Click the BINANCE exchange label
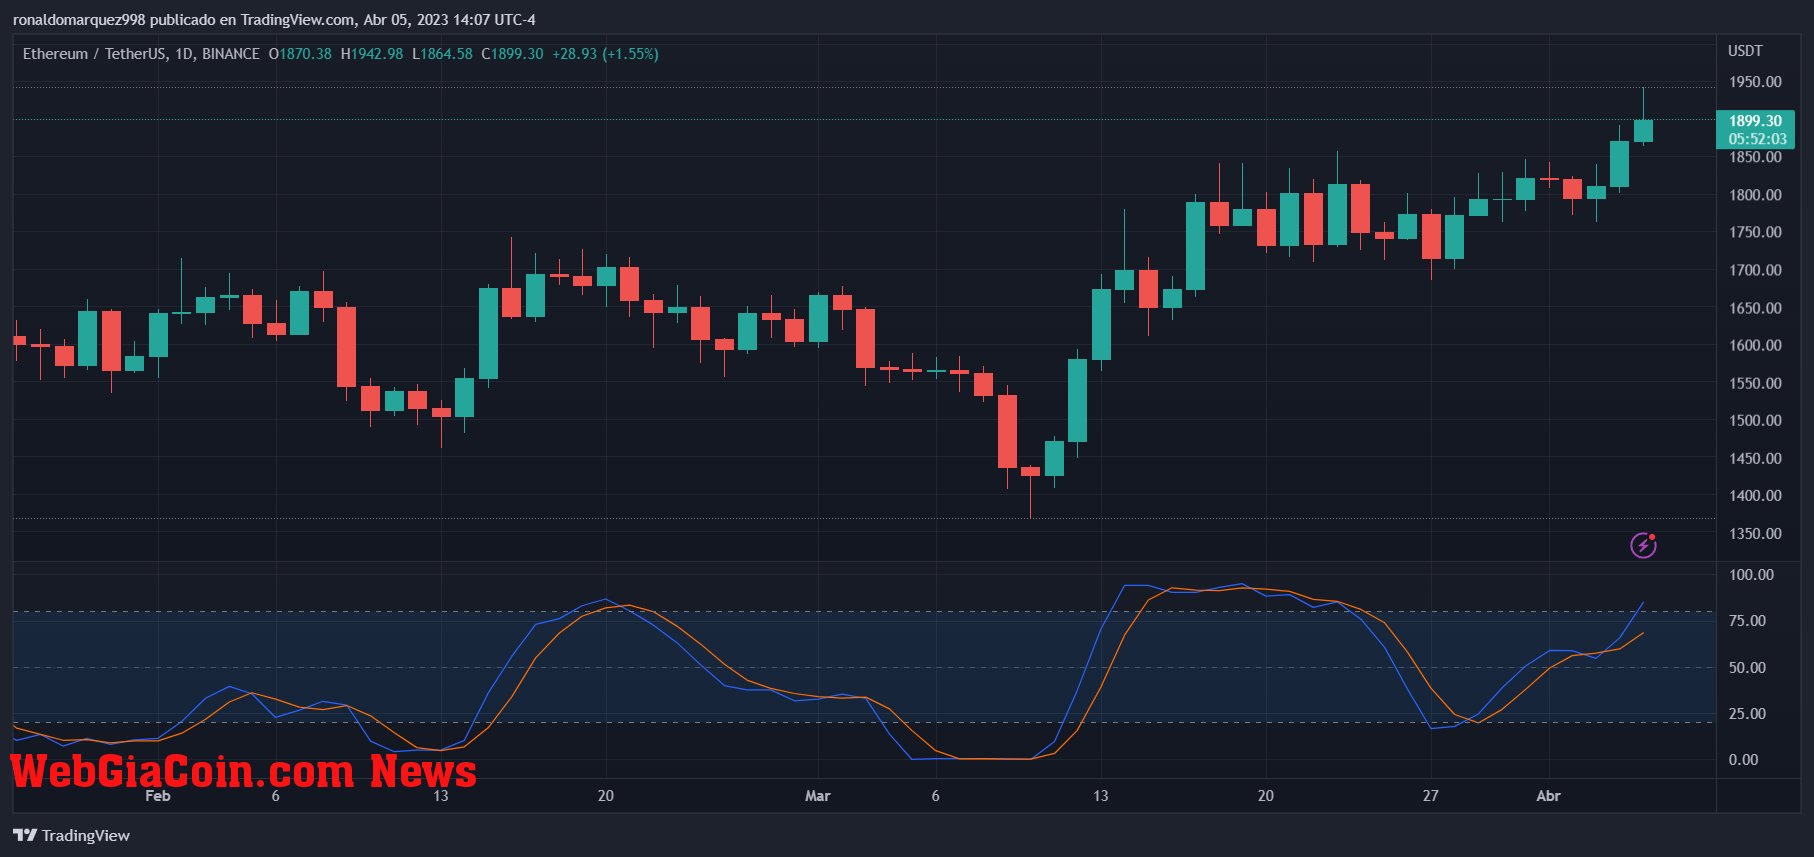Screen dimensions: 1814x857 231,54
